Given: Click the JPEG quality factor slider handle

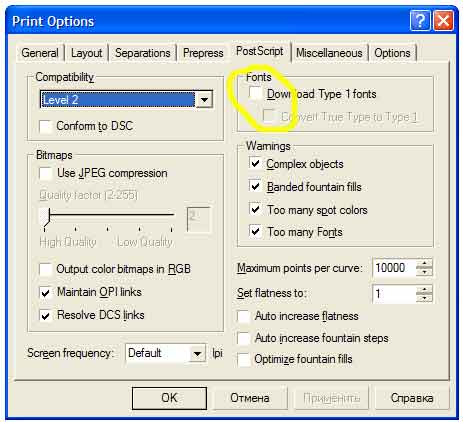Looking at the screenshot, I should 45,217.
